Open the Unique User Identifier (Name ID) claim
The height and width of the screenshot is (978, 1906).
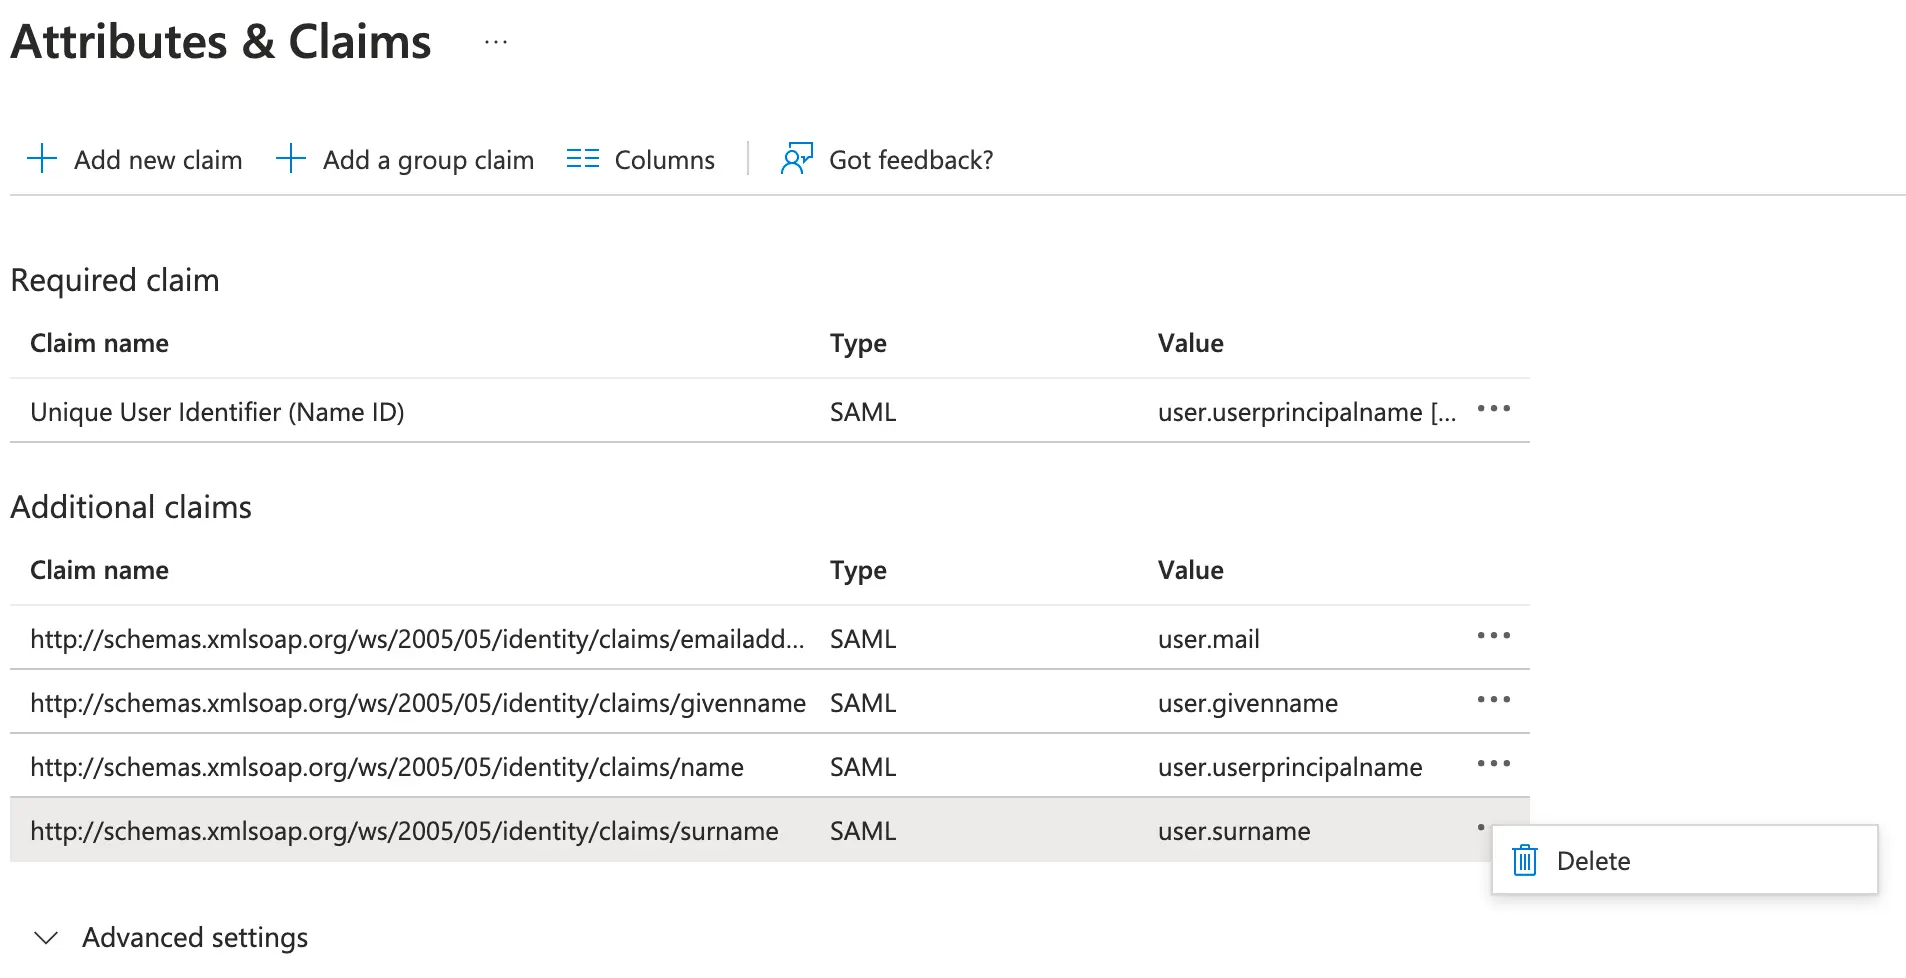point(217,412)
